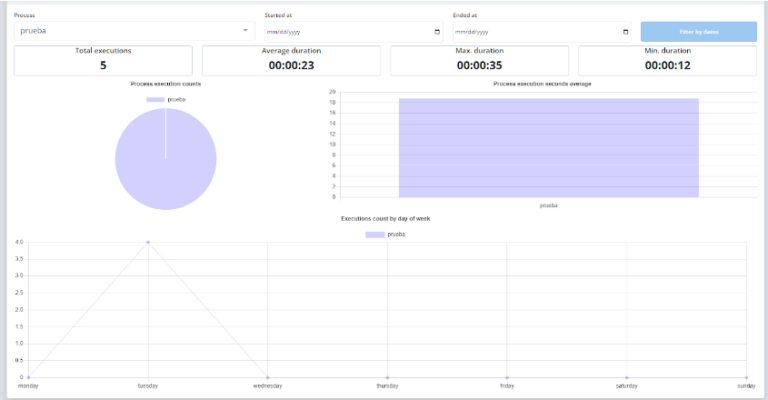Open the Ended at calendar picker icon

click(x=625, y=32)
